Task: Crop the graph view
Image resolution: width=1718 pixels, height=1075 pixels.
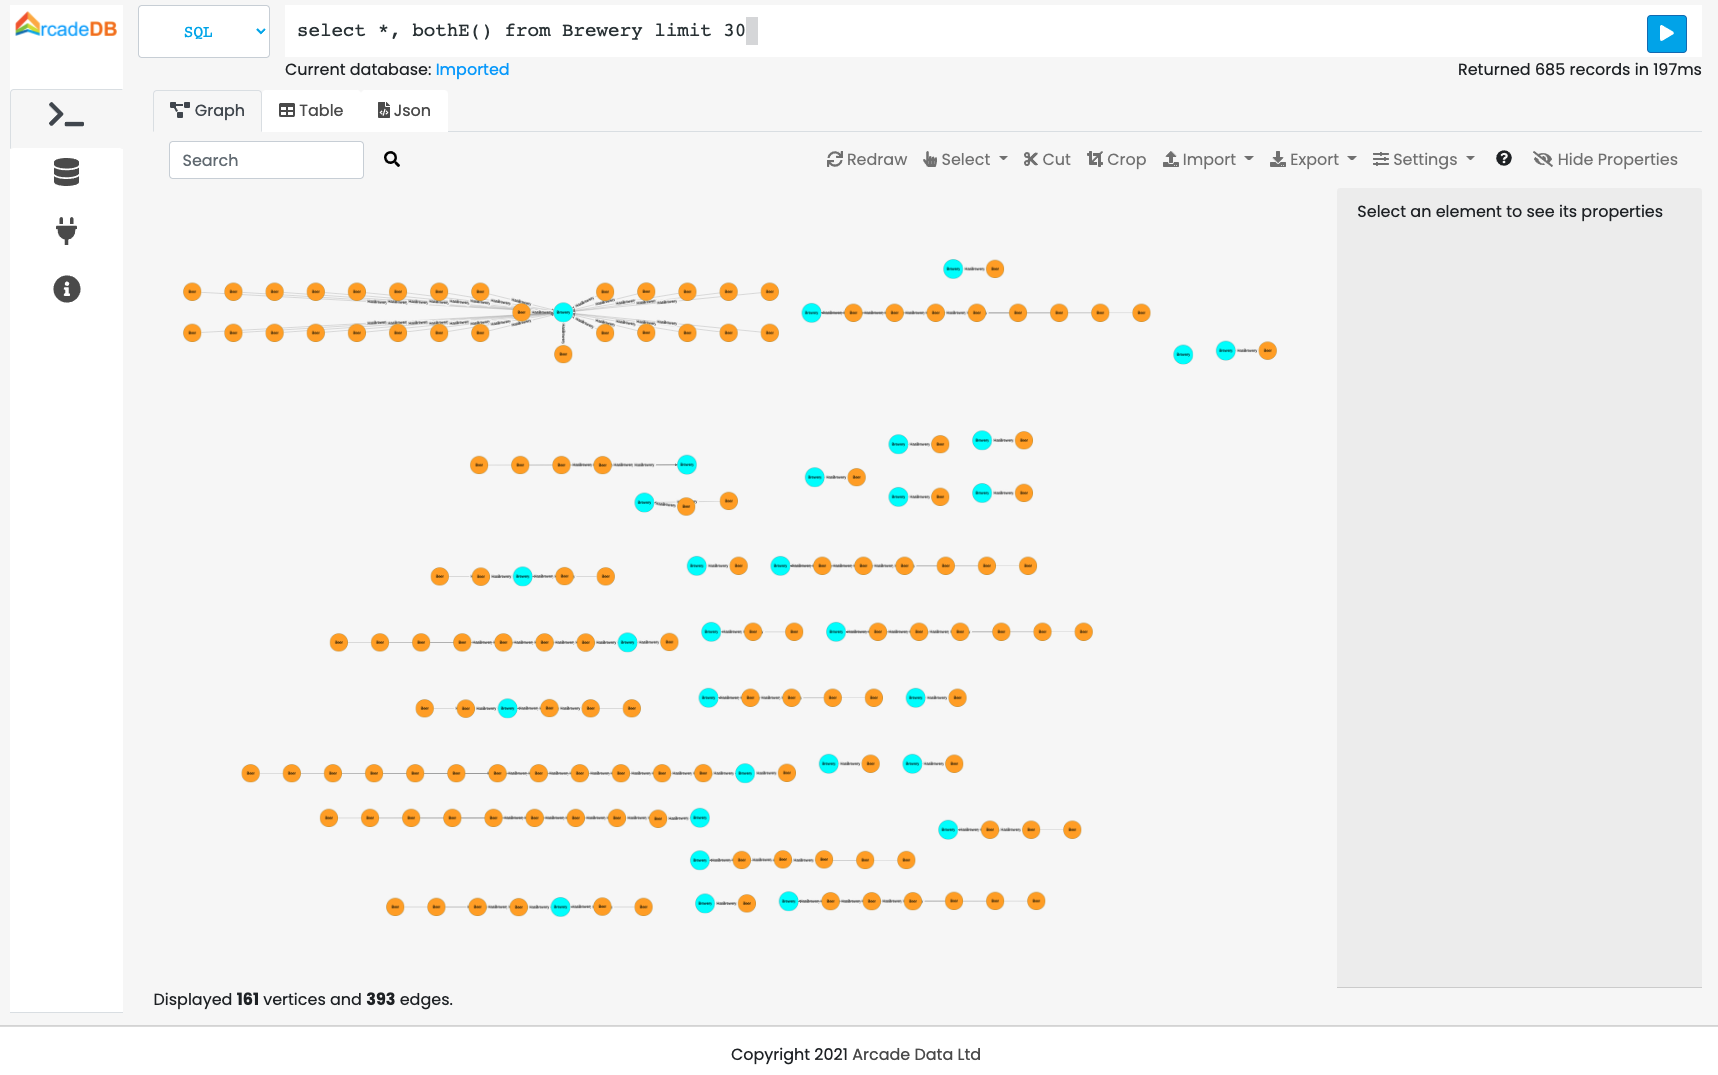Action: click(x=1116, y=159)
